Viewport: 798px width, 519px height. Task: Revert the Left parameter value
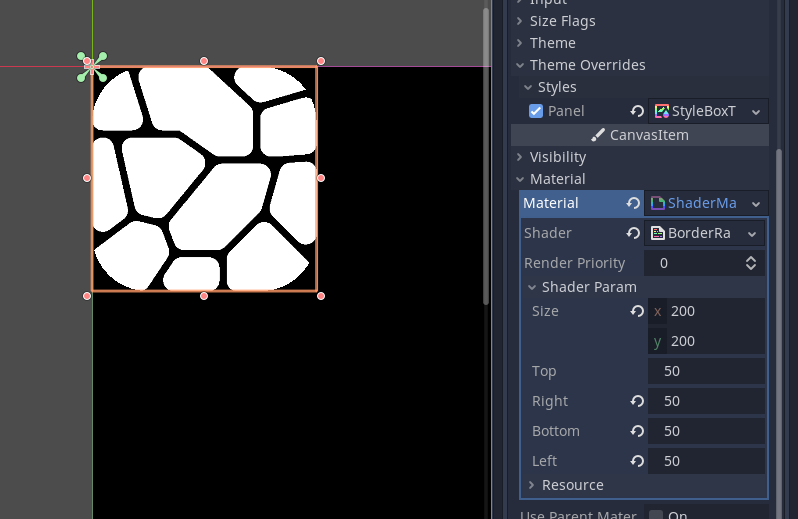pyautogui.click(x=636, y=461)
